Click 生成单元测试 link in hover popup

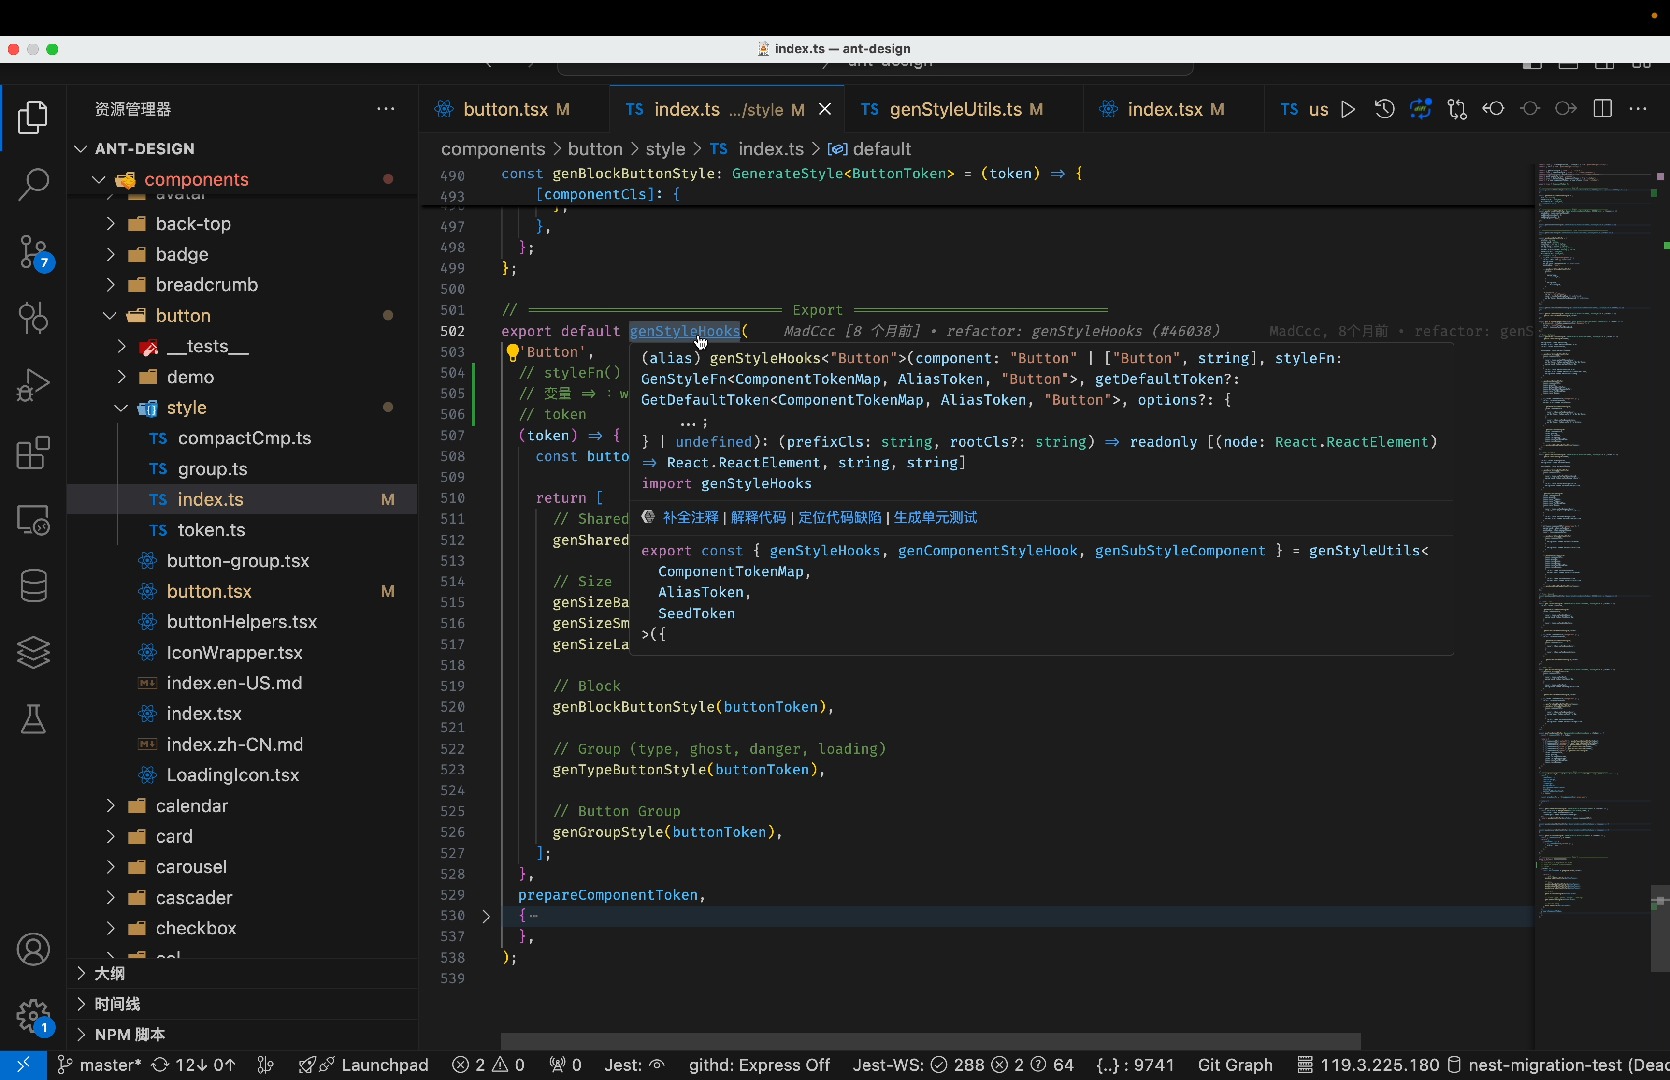click(935, 517)
